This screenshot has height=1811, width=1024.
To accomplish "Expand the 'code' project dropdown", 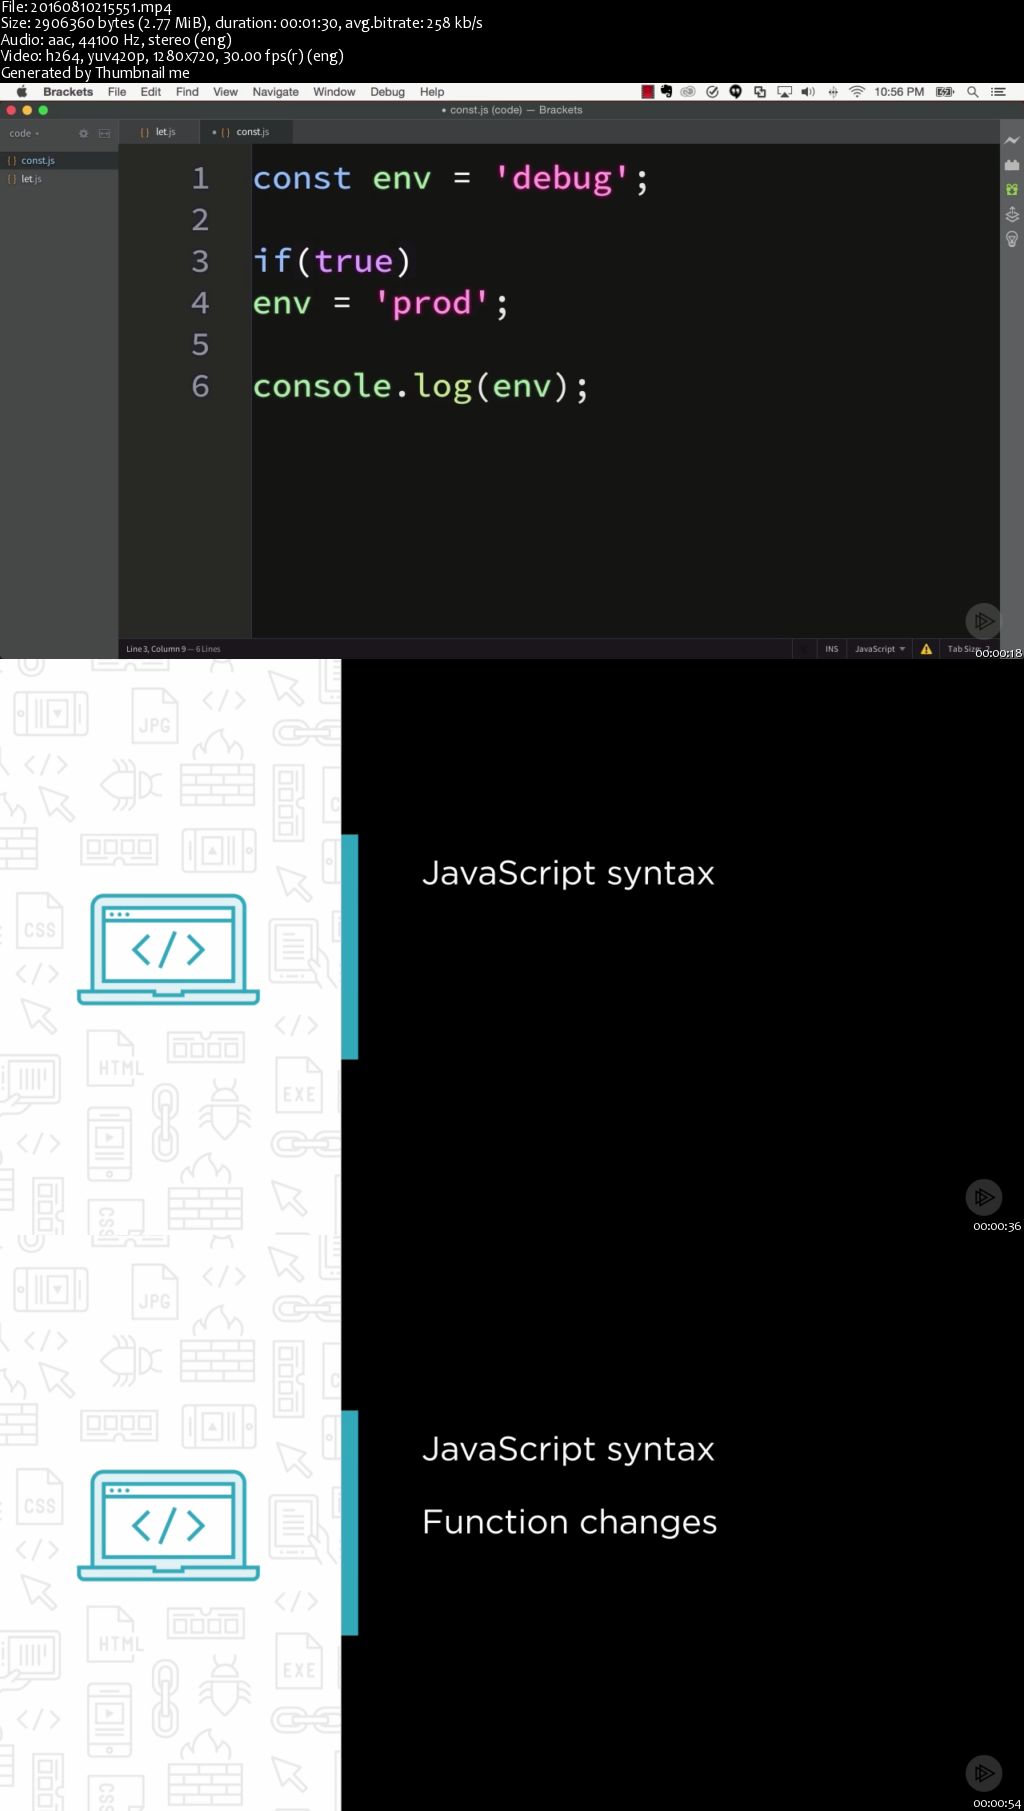I will (25, 133).
